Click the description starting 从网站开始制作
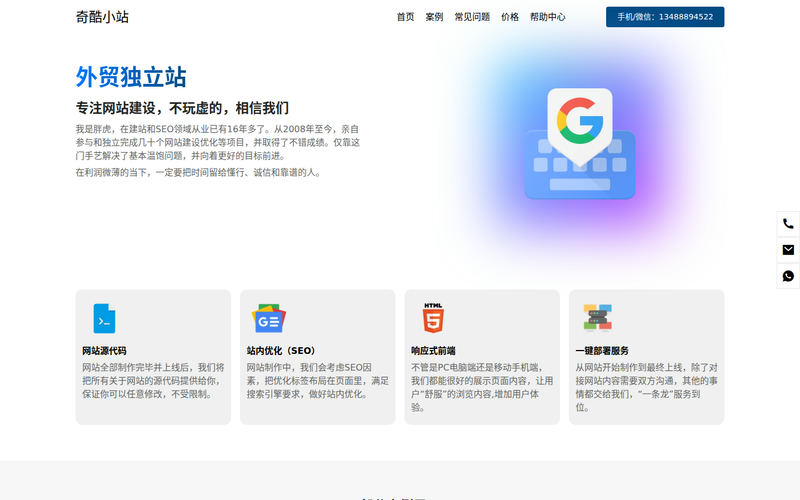The image size is (800, 500). (646, 387)
